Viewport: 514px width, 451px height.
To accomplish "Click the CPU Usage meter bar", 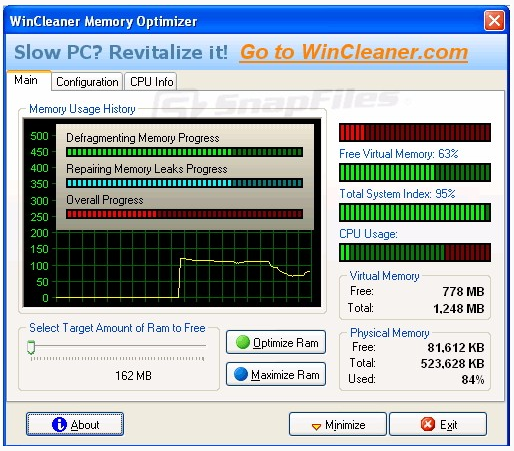I will pos(415,252).
